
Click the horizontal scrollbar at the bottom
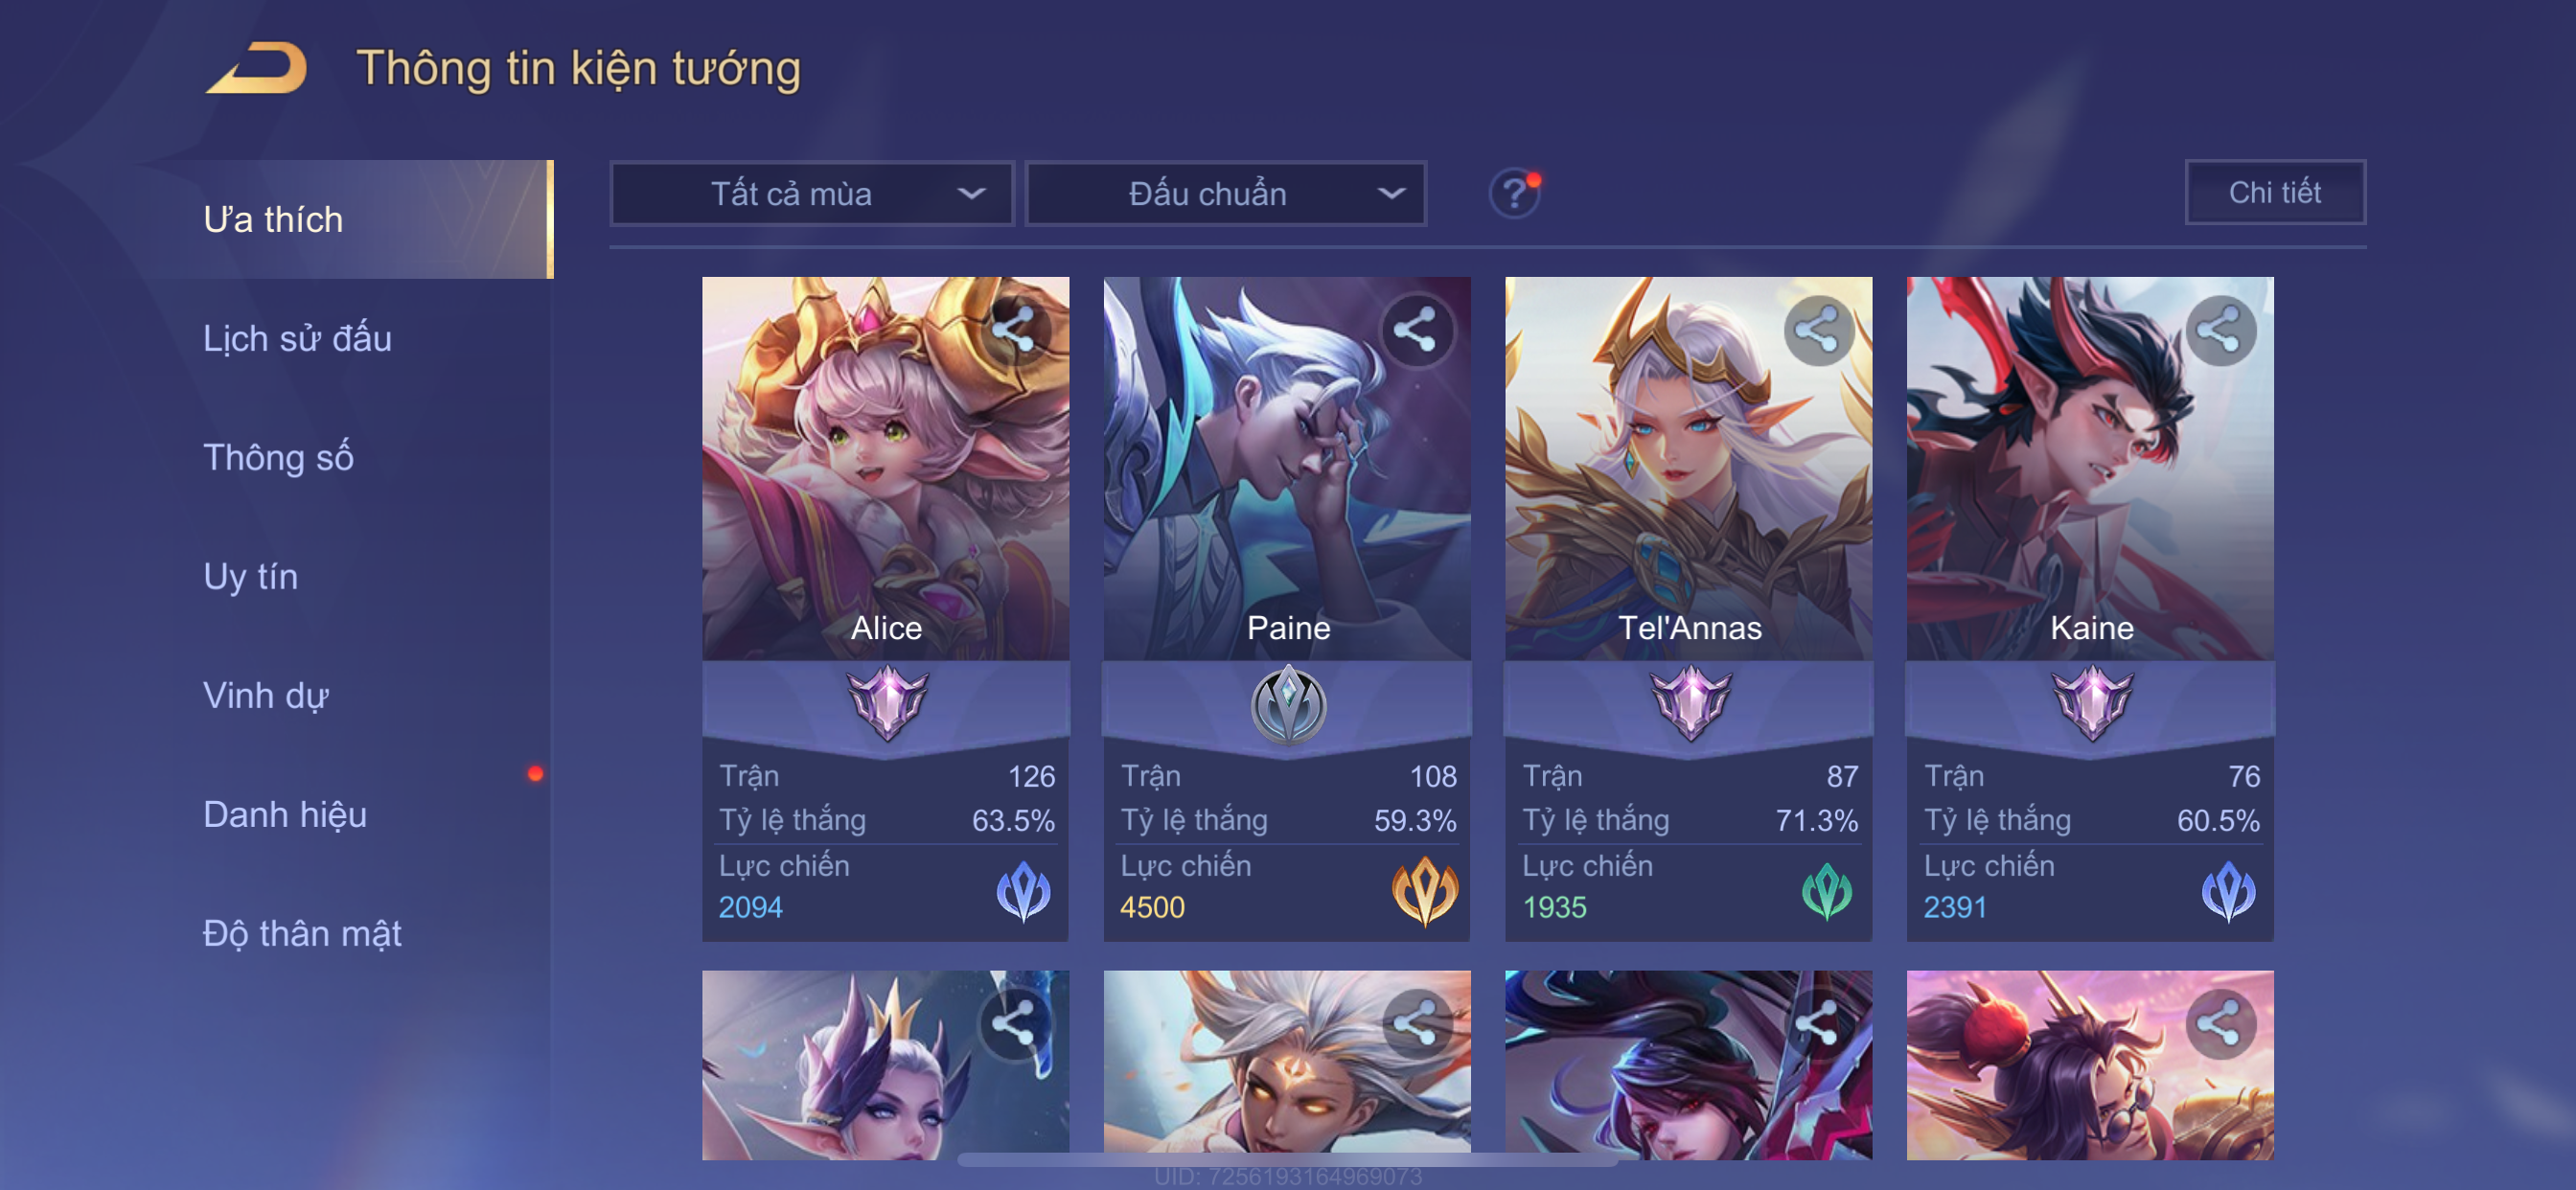1287,1160
